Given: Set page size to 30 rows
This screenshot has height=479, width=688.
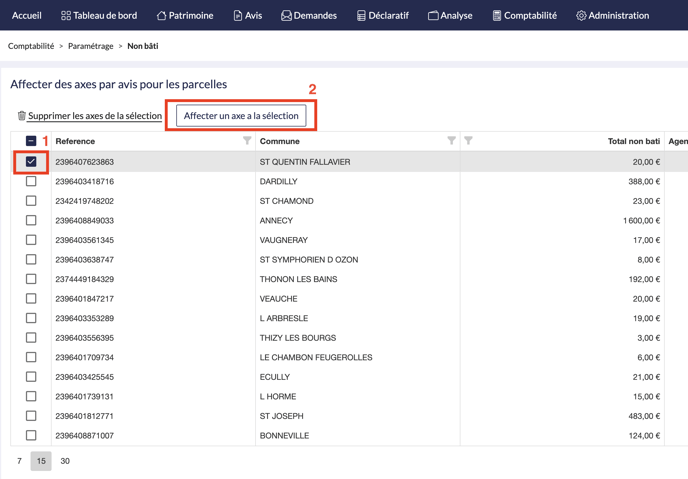Looking at the screenshot, I should click(65, 461).
